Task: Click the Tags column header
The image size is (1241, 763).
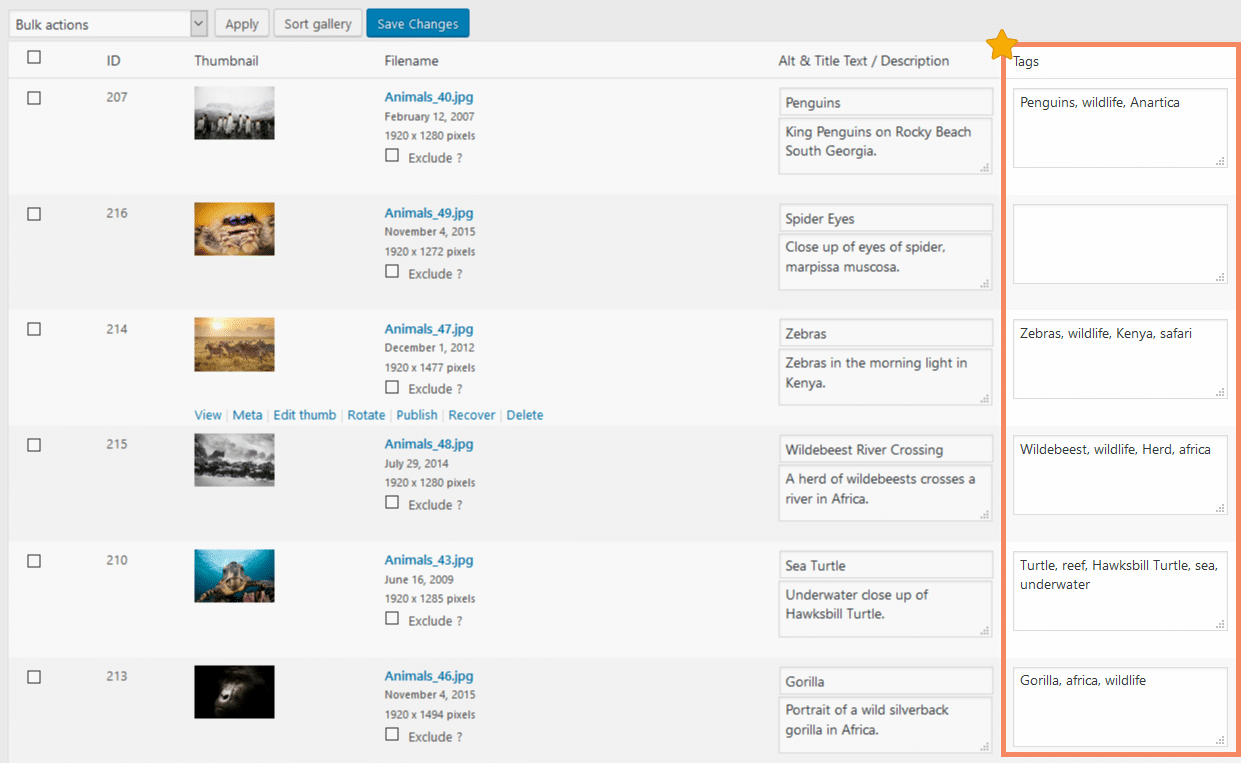Action: coord(1026,61)
